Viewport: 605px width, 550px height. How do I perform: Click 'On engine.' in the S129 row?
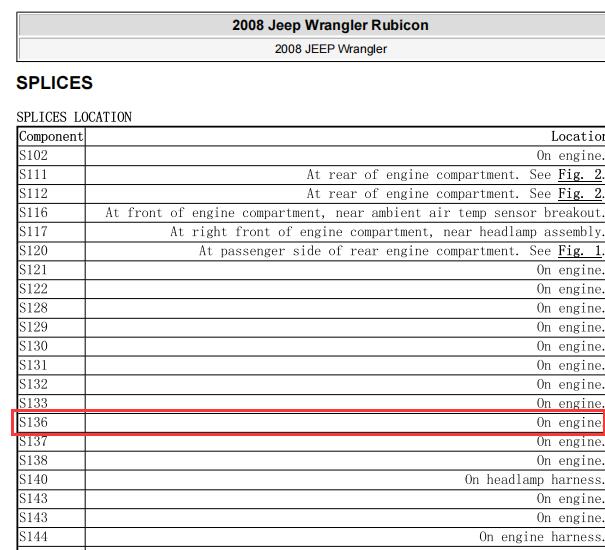pyautogui.click(x=570, y=328)
